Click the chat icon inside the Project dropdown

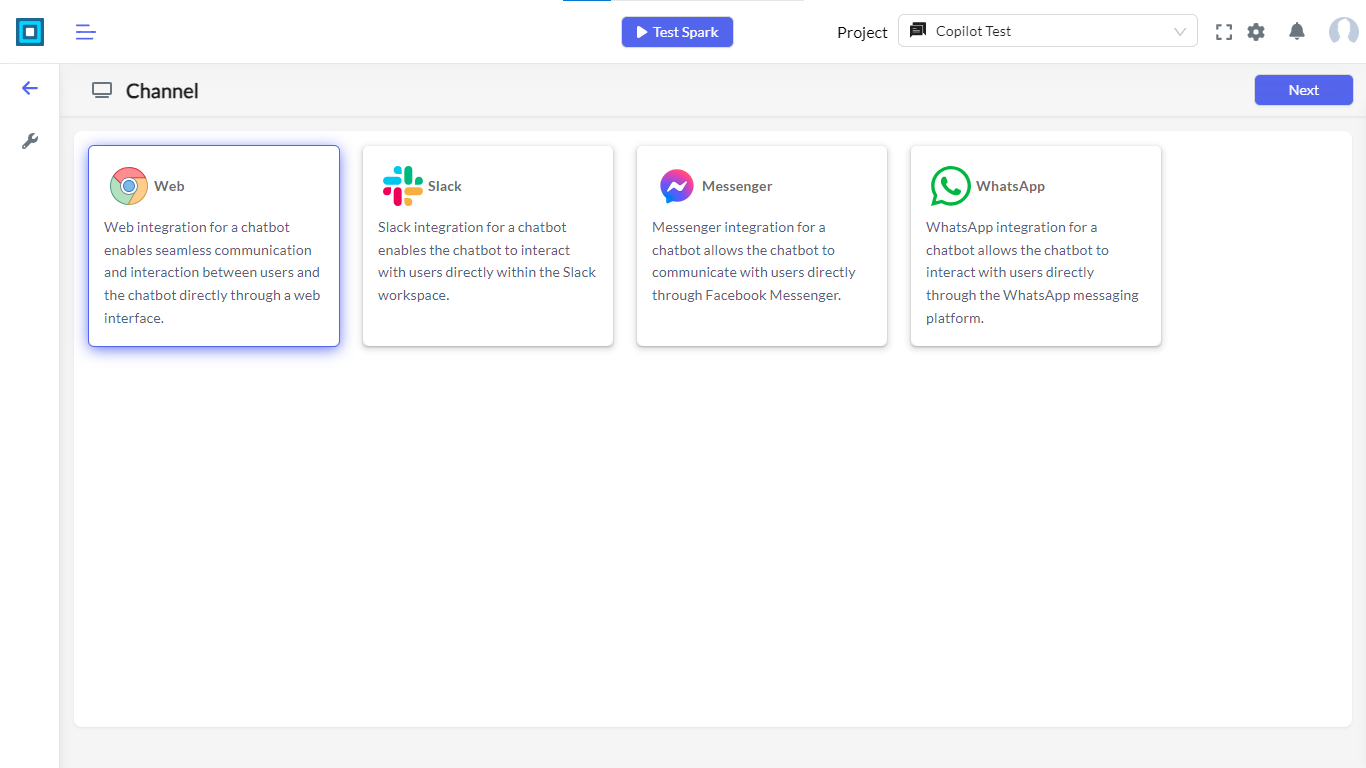(x=918, y=31)
